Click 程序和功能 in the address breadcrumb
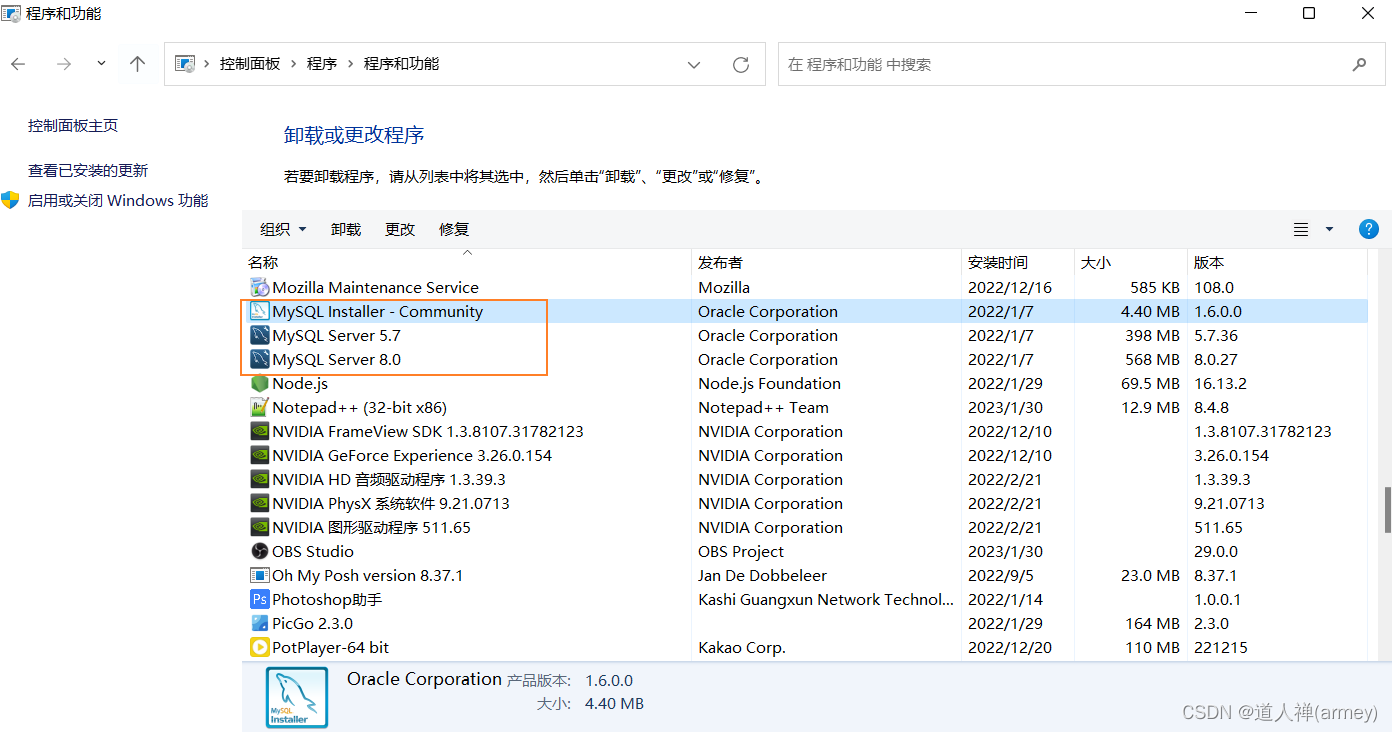The width and height of the screenshot is (1392, 732). click(x=401, y=64)
